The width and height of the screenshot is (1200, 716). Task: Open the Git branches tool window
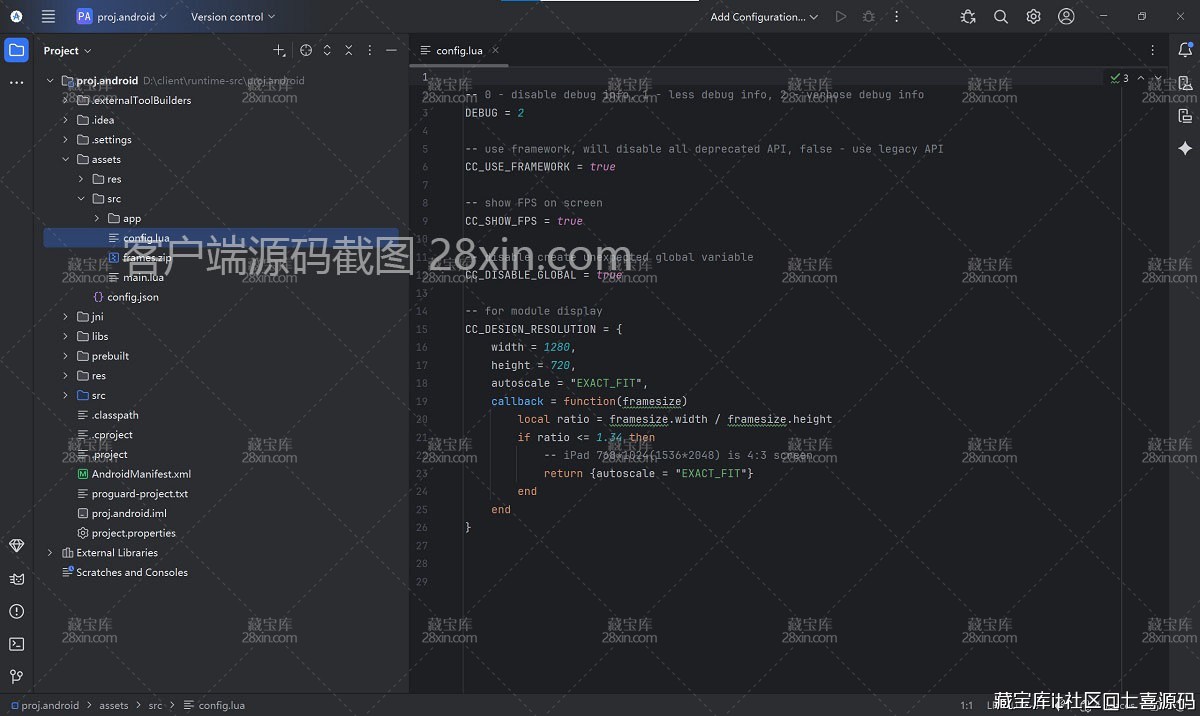click(x=16, y=676)
